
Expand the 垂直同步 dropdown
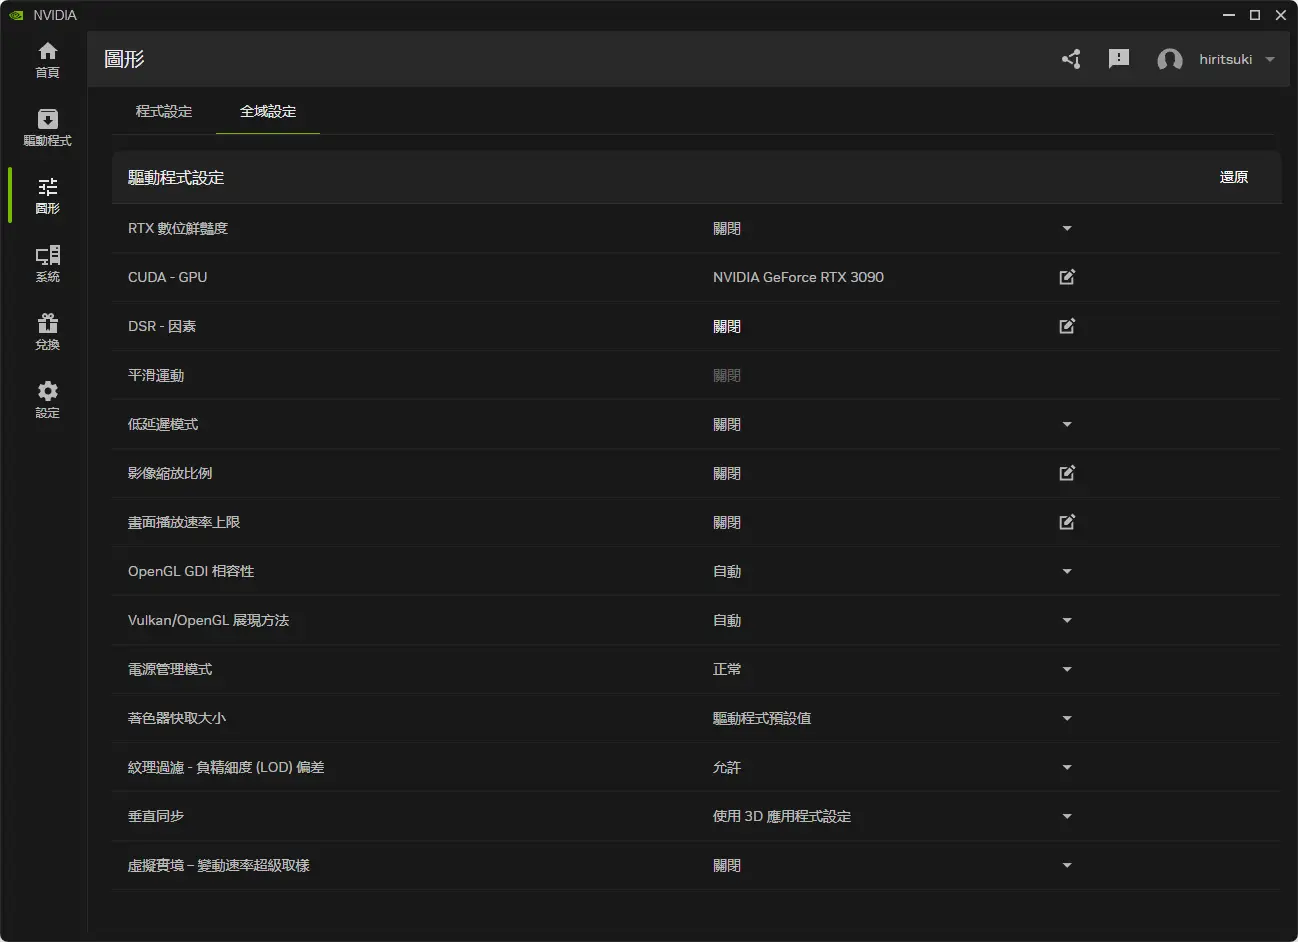[x=1067, y=817]
